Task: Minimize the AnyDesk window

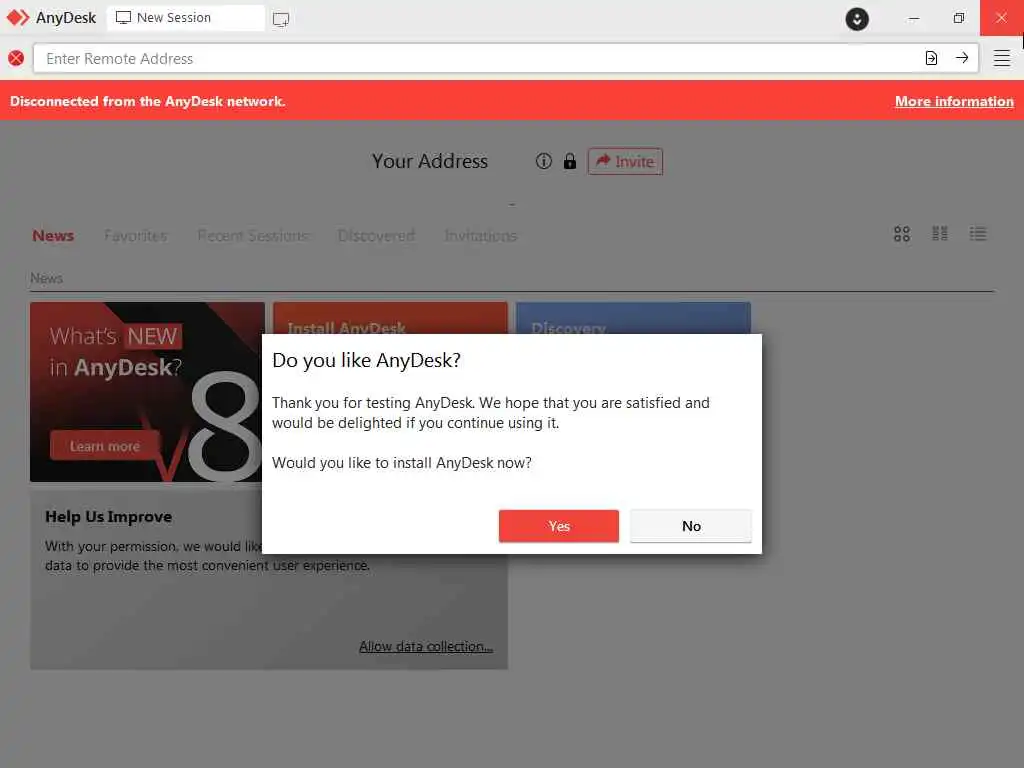Action: 914,18
